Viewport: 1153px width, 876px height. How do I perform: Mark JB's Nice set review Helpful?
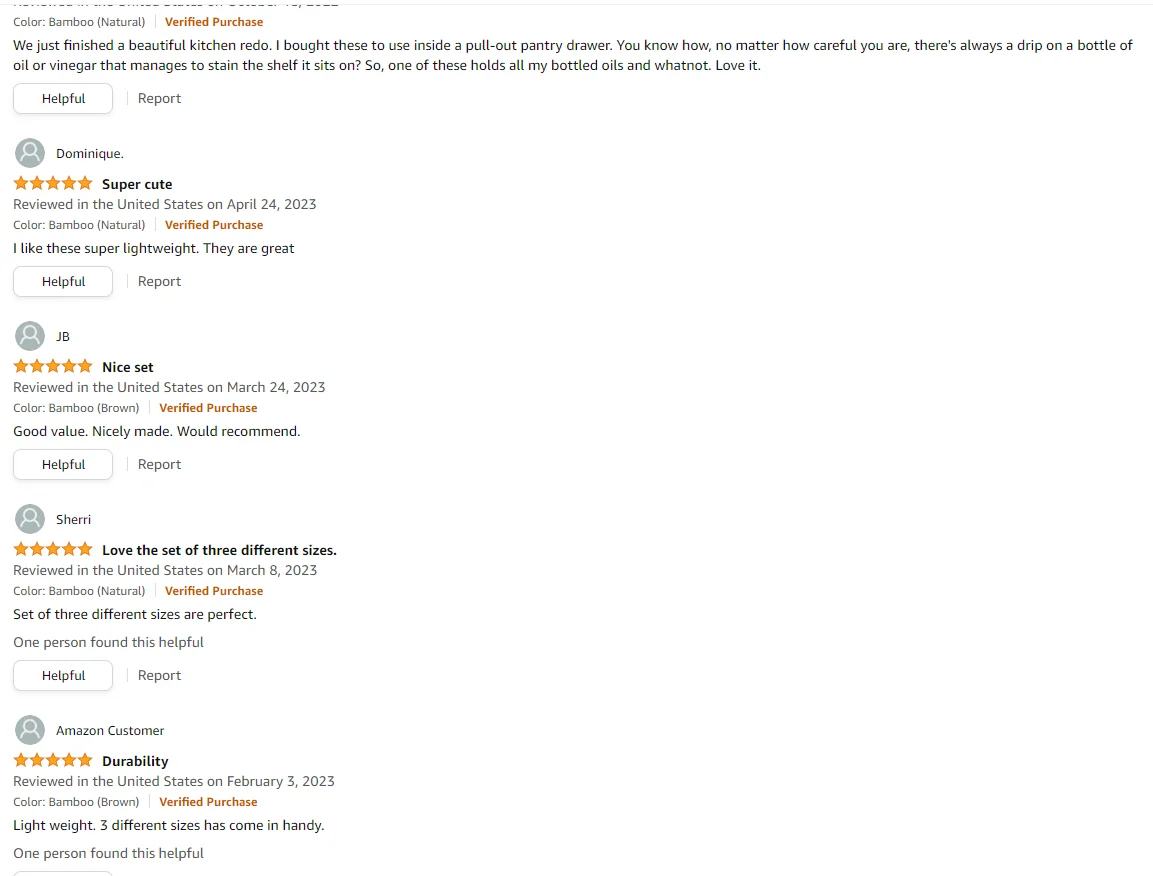click(x=63, y=465)
